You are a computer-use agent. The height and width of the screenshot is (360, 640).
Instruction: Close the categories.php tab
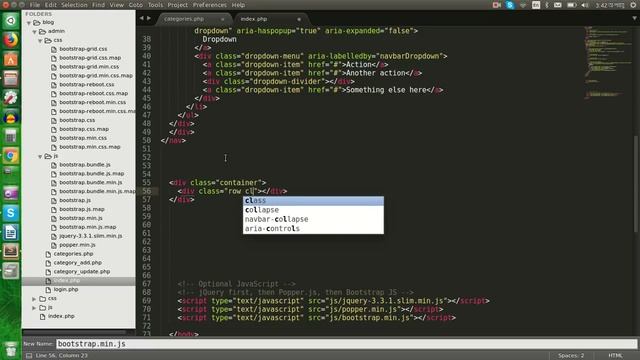coord(222,19)
